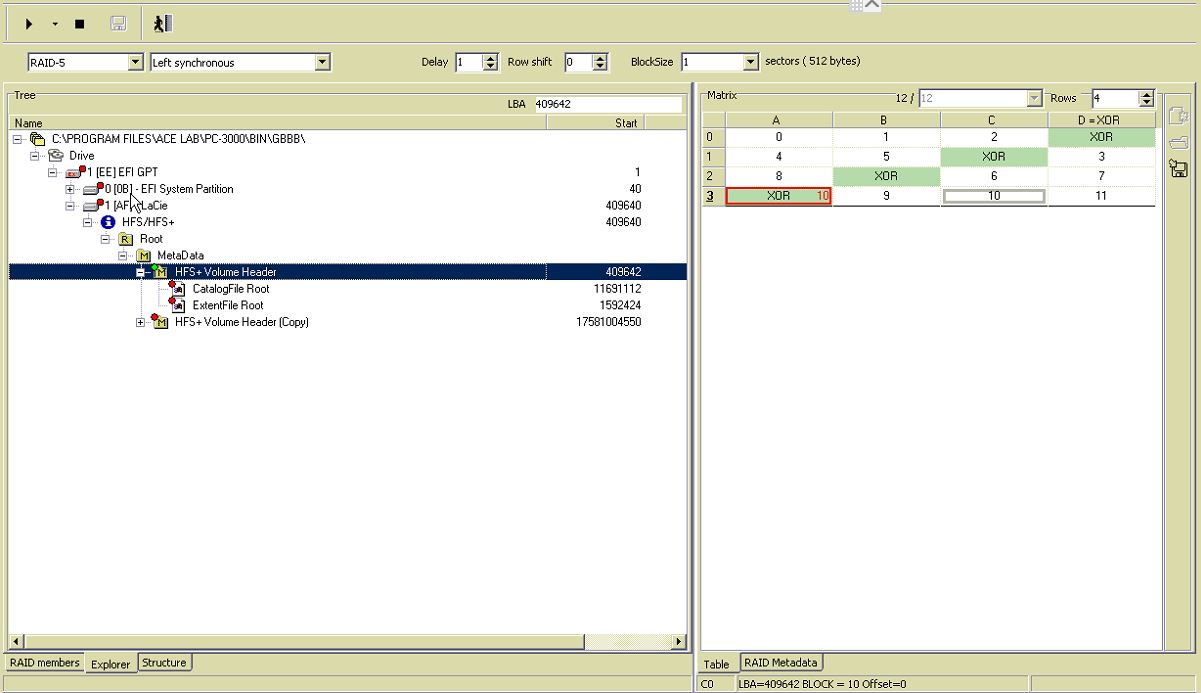Click the Rows value field
Image resolution: width=1201 pixels, height=693 pixels.
coord(1115,98)
